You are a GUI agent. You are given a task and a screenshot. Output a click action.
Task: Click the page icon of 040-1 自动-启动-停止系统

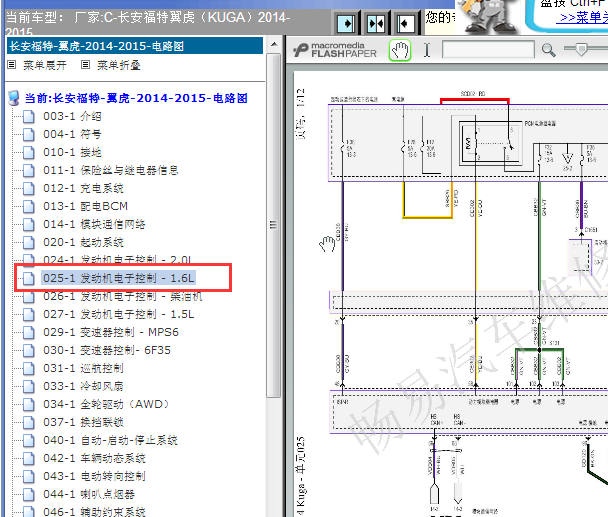28,441
